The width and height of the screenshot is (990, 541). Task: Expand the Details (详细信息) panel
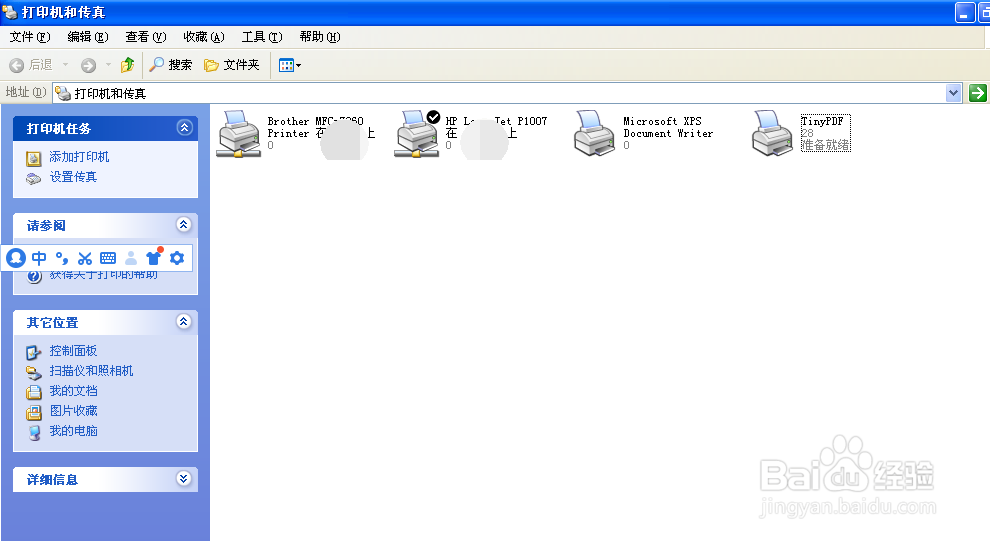coord(183,479)
